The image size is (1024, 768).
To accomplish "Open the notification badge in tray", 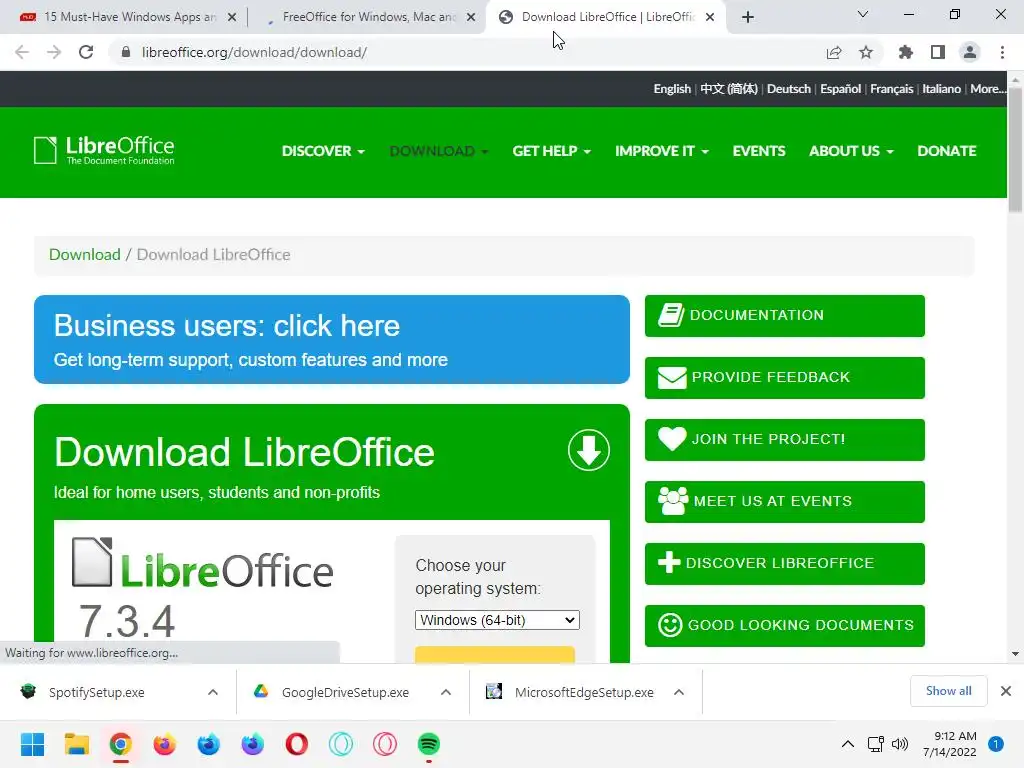I will point(996,744).
